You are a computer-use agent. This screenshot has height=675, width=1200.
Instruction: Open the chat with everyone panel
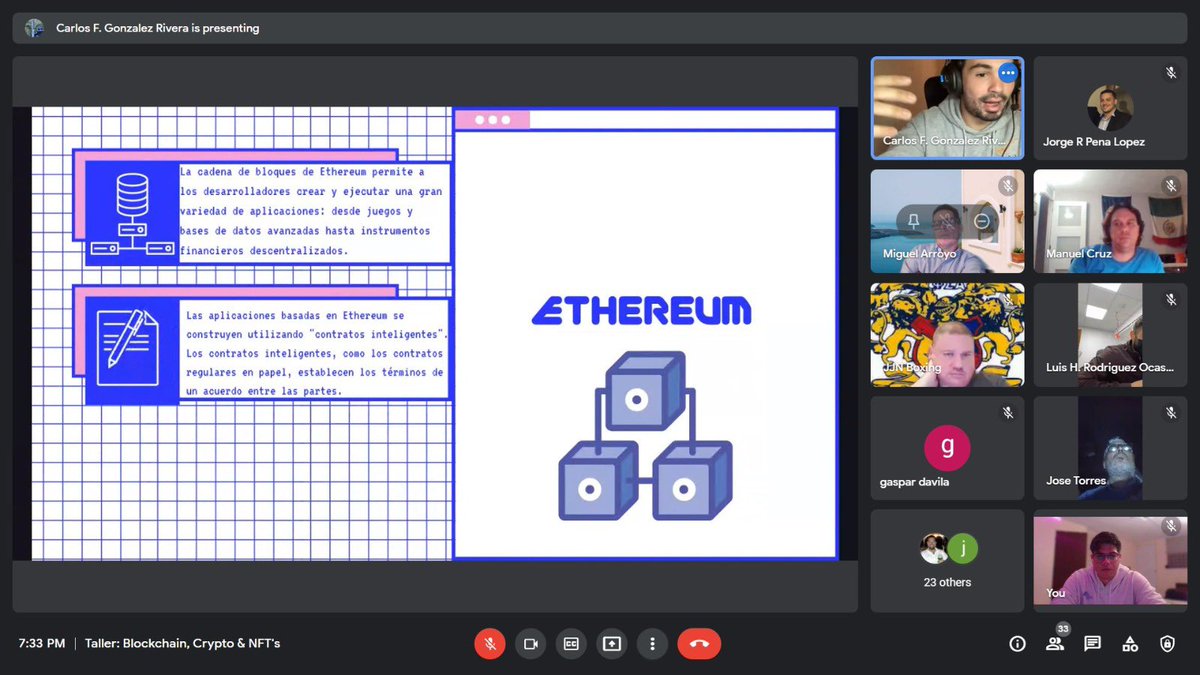[x=1092, y=643]
